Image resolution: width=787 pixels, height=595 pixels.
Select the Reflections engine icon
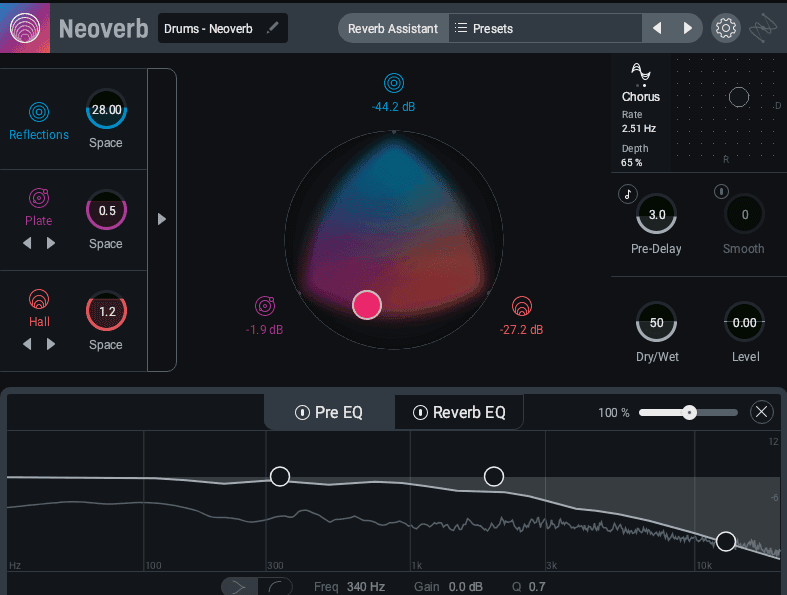(39, 111)
